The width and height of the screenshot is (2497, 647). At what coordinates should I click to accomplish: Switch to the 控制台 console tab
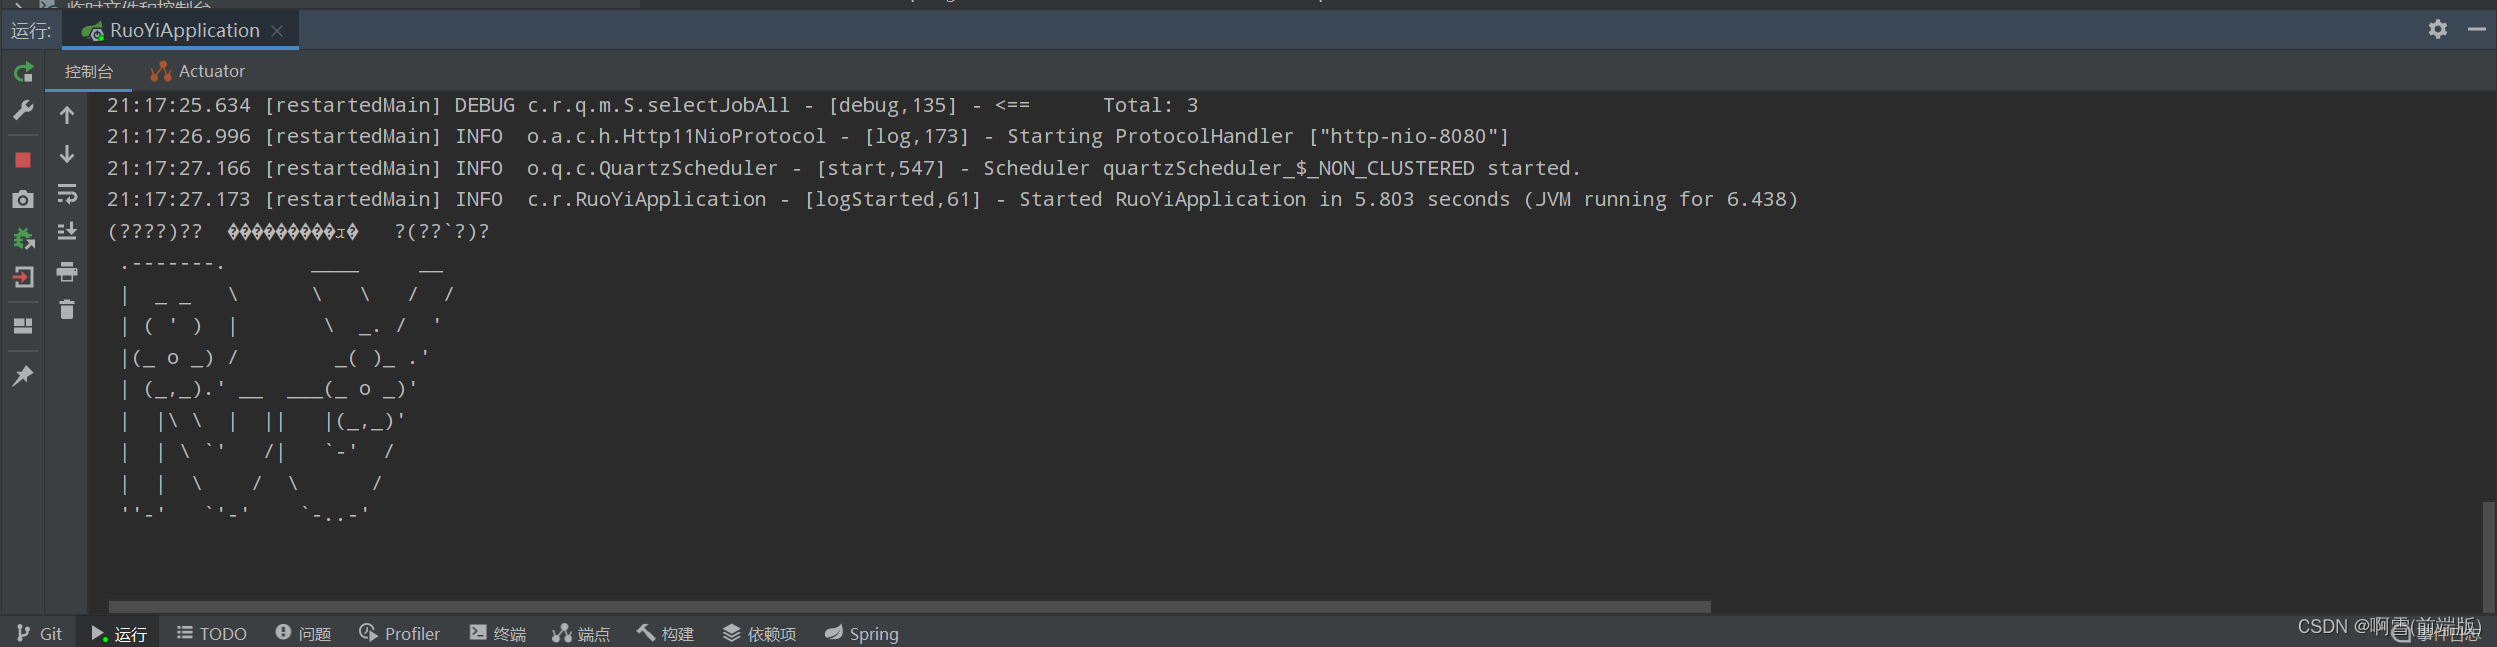[89, 71]
